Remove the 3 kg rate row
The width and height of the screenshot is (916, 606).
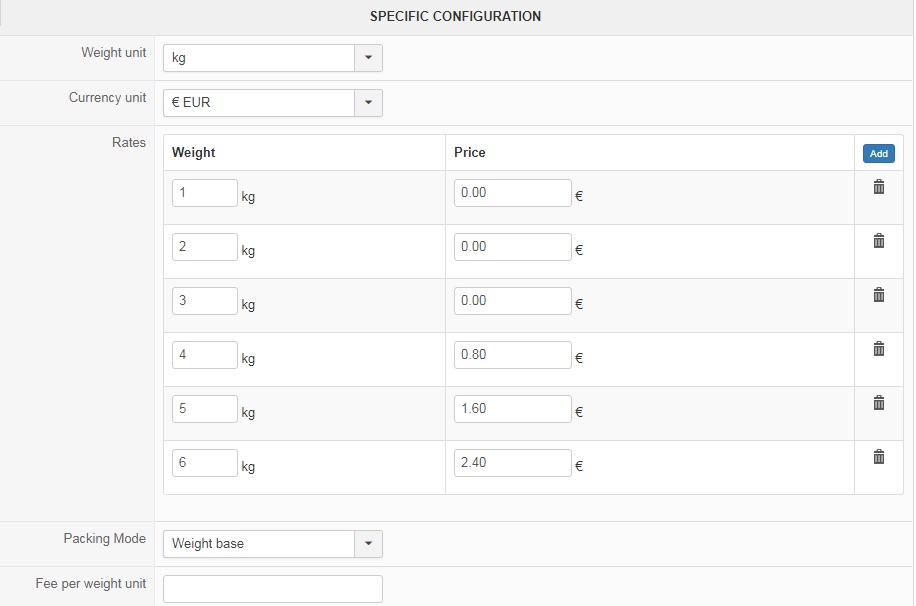click(x=879, y=295)
